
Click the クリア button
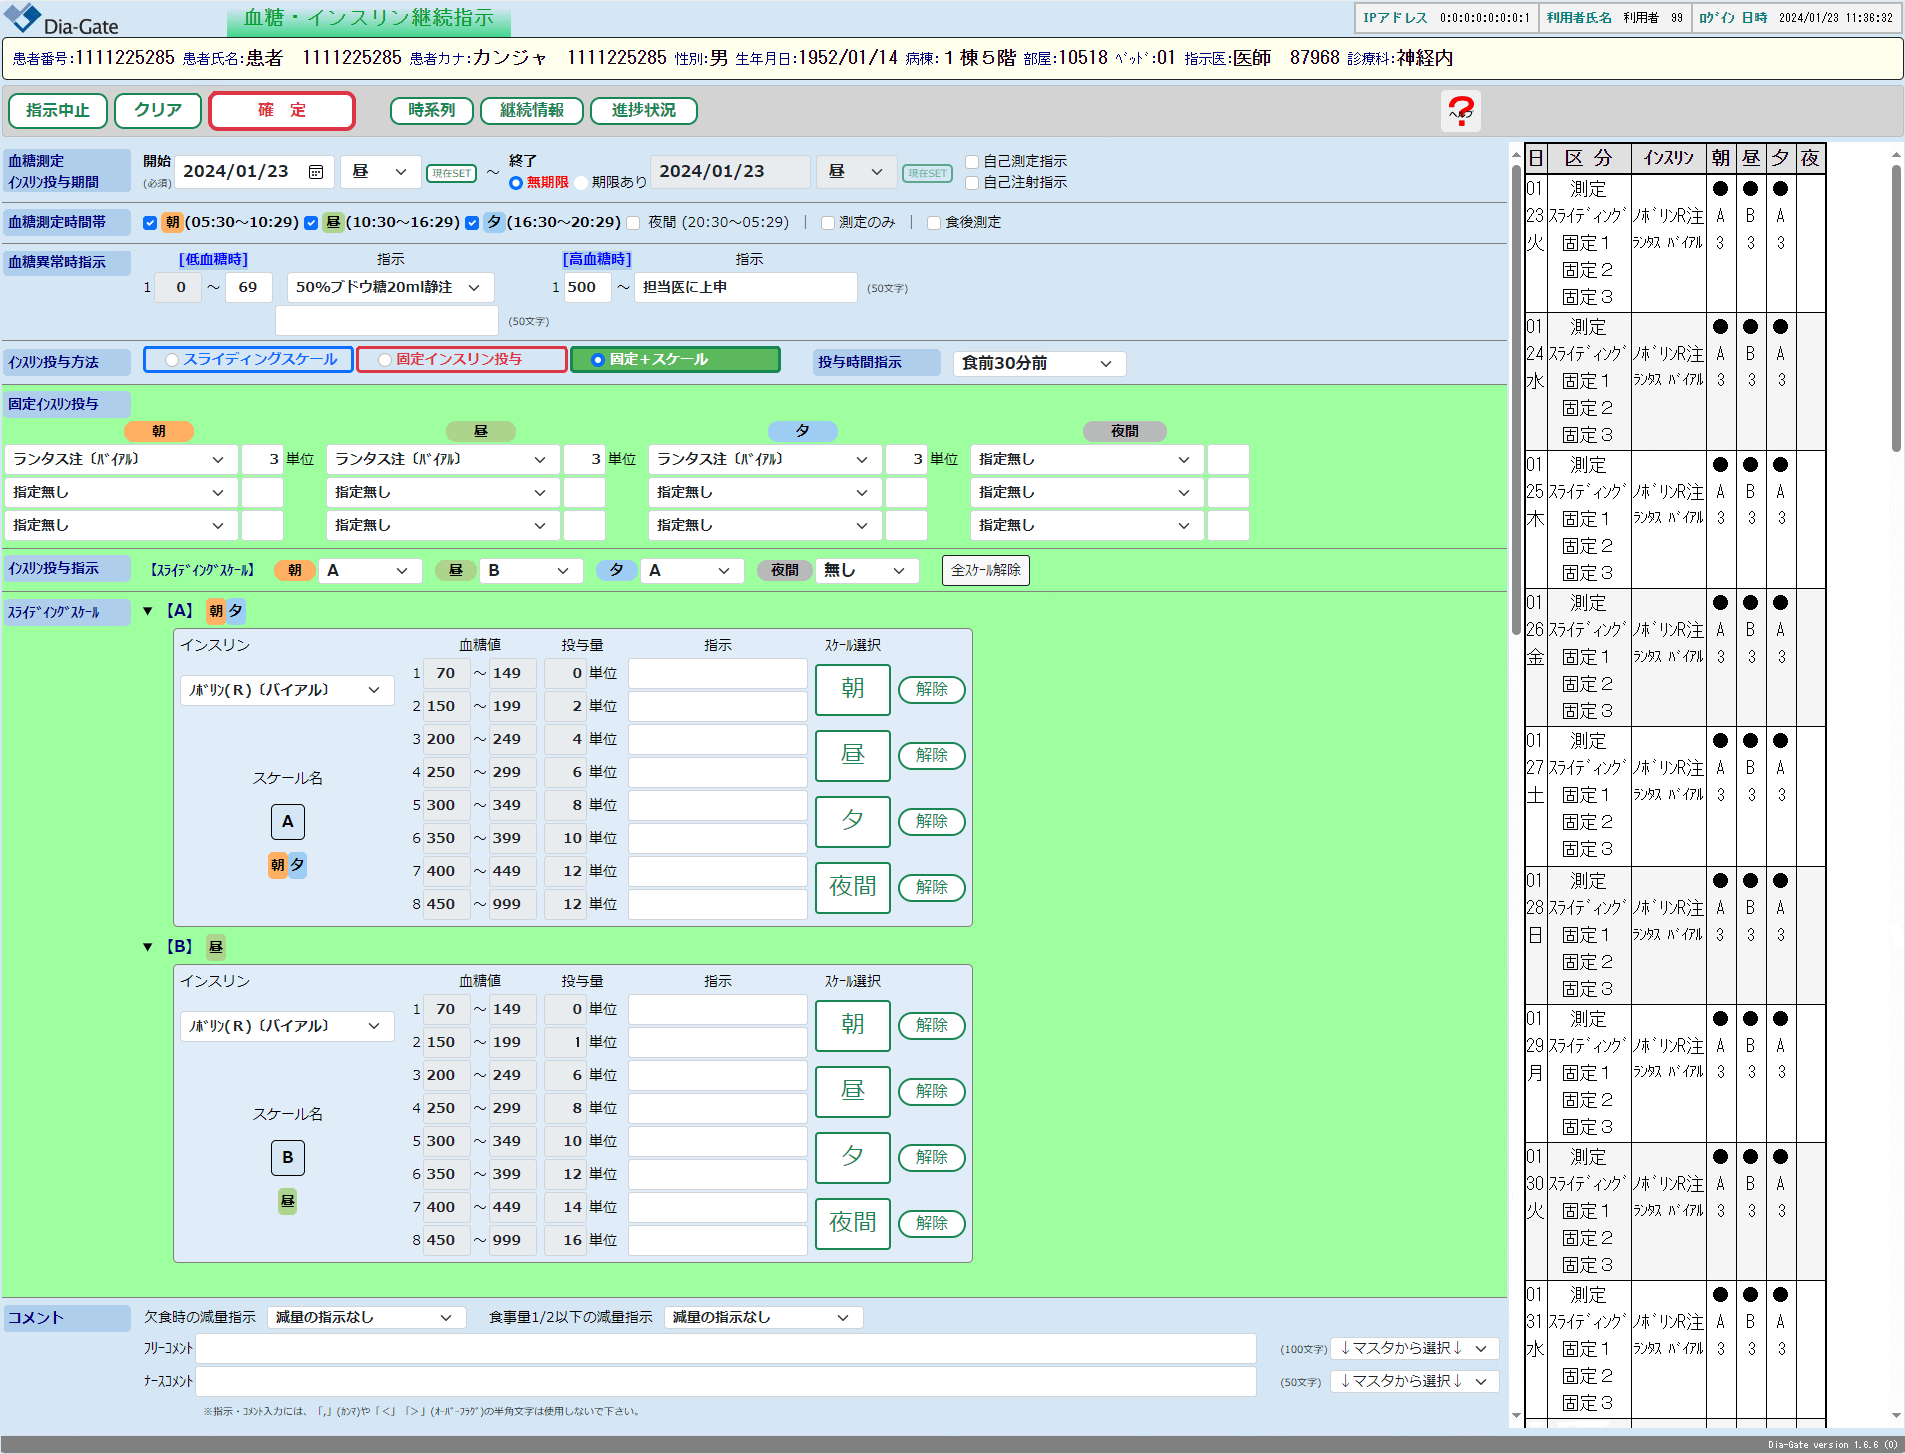click(158, 111)
